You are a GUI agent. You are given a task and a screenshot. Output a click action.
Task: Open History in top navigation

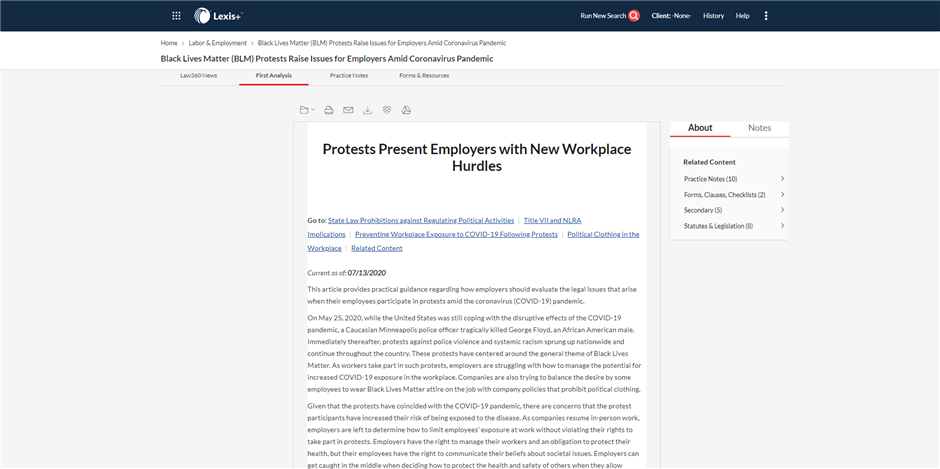point(713,16)
